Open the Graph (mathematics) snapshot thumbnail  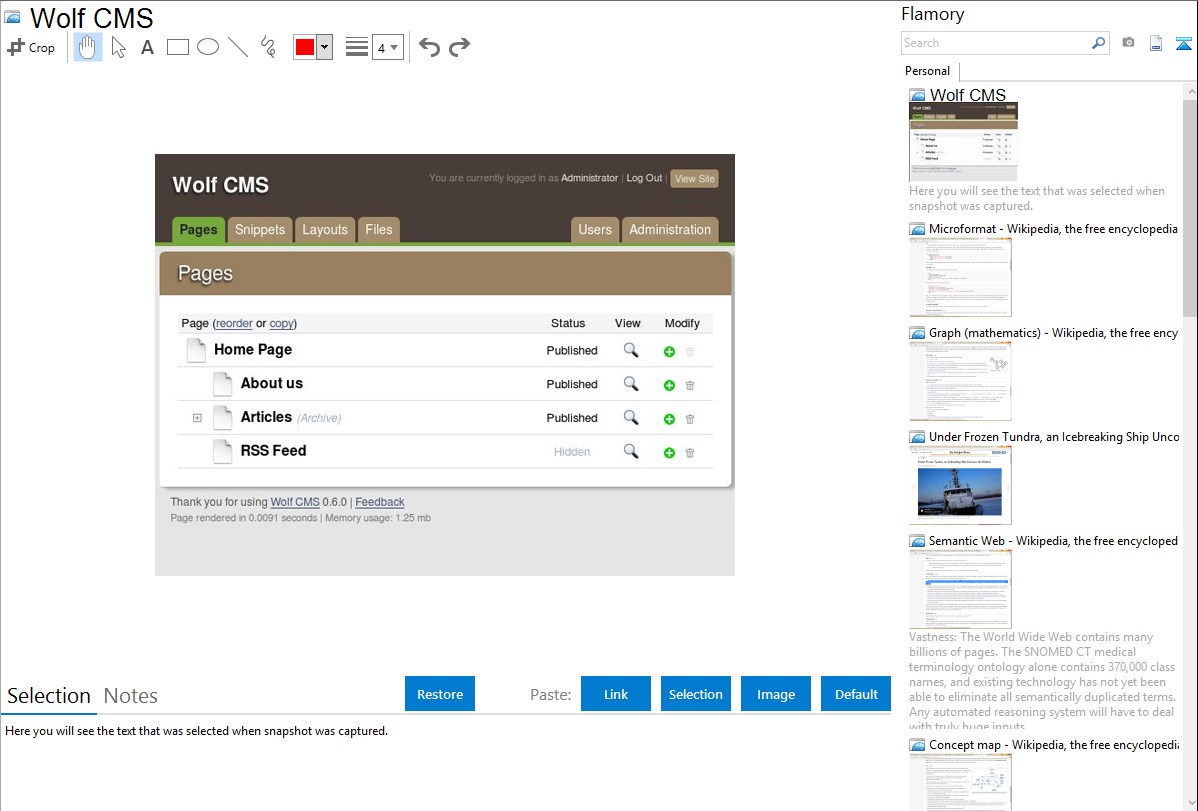960,381
